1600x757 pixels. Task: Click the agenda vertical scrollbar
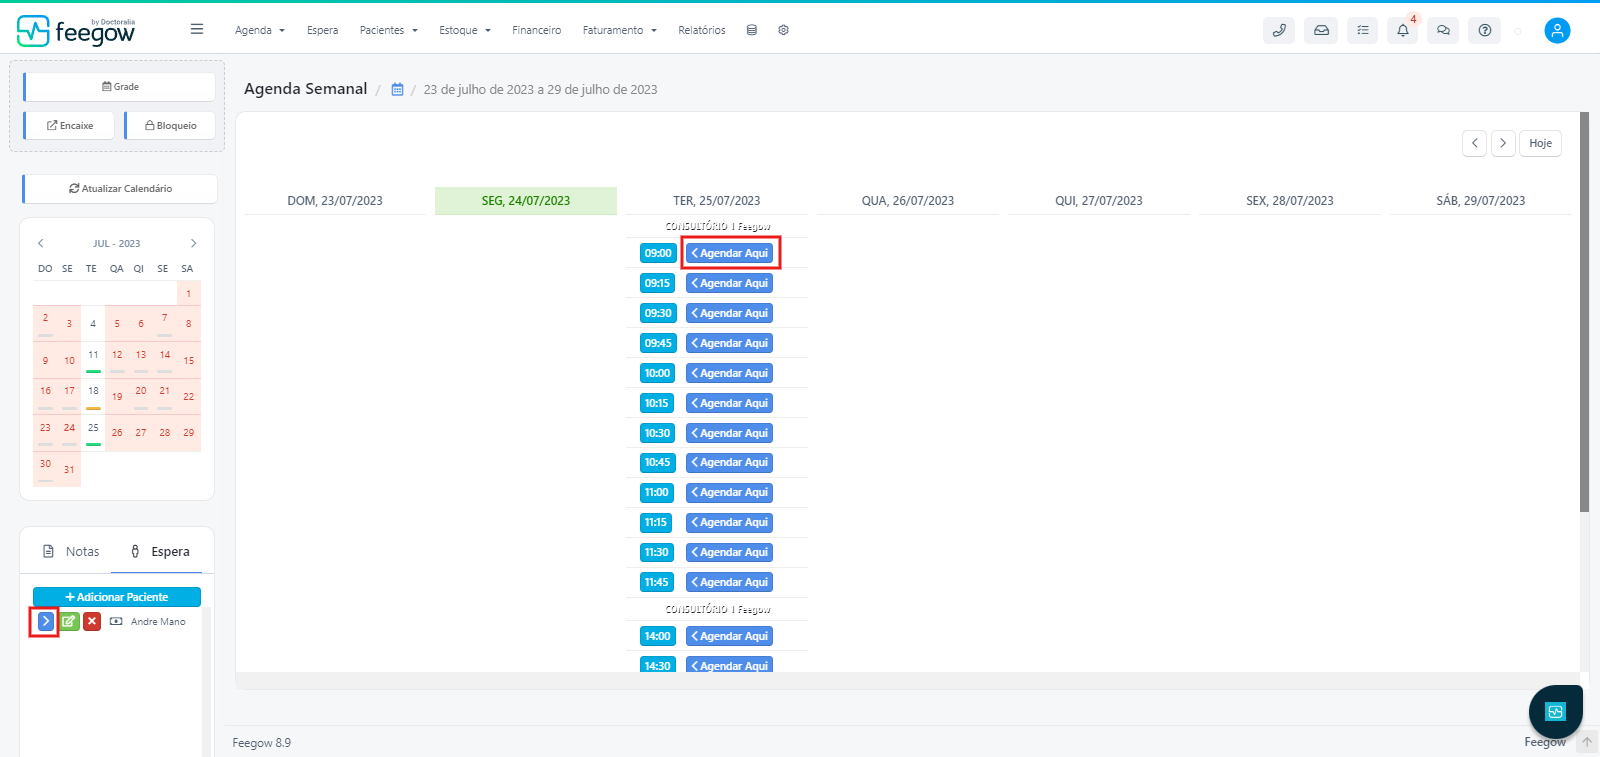coord(1584,312)
